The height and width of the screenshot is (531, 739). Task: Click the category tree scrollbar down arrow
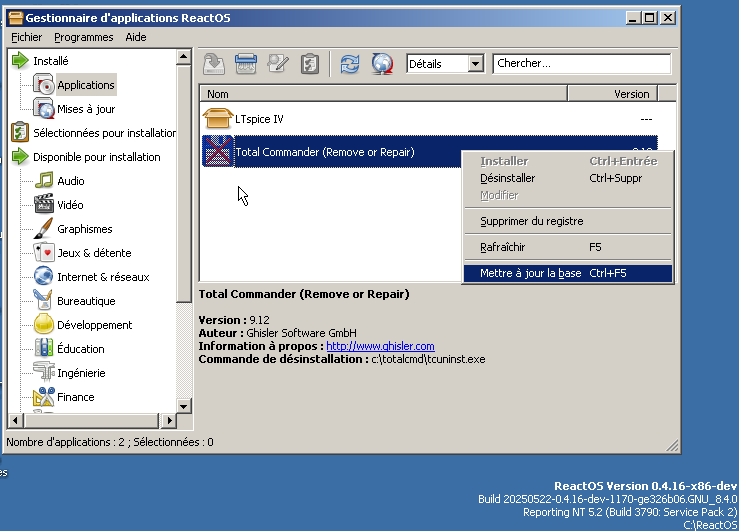click(184, 406)
